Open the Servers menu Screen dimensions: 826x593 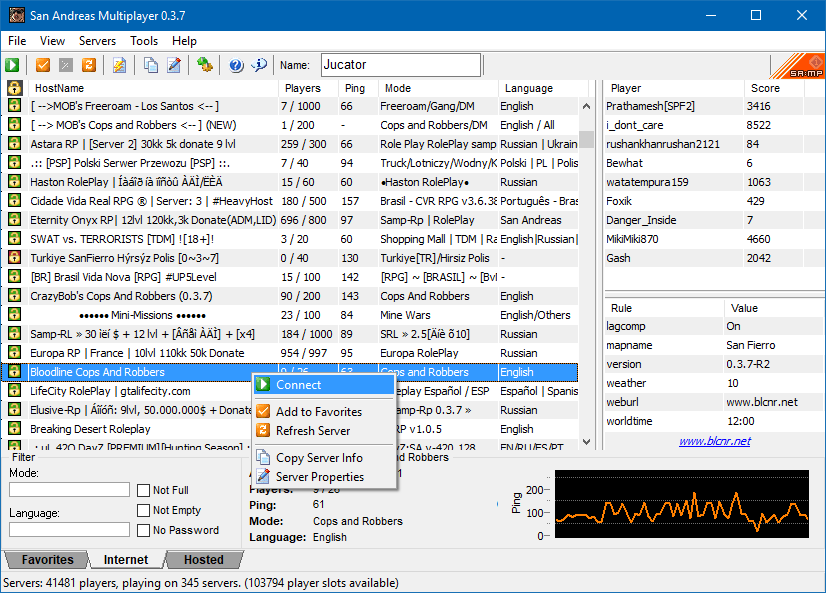(97, 41)
